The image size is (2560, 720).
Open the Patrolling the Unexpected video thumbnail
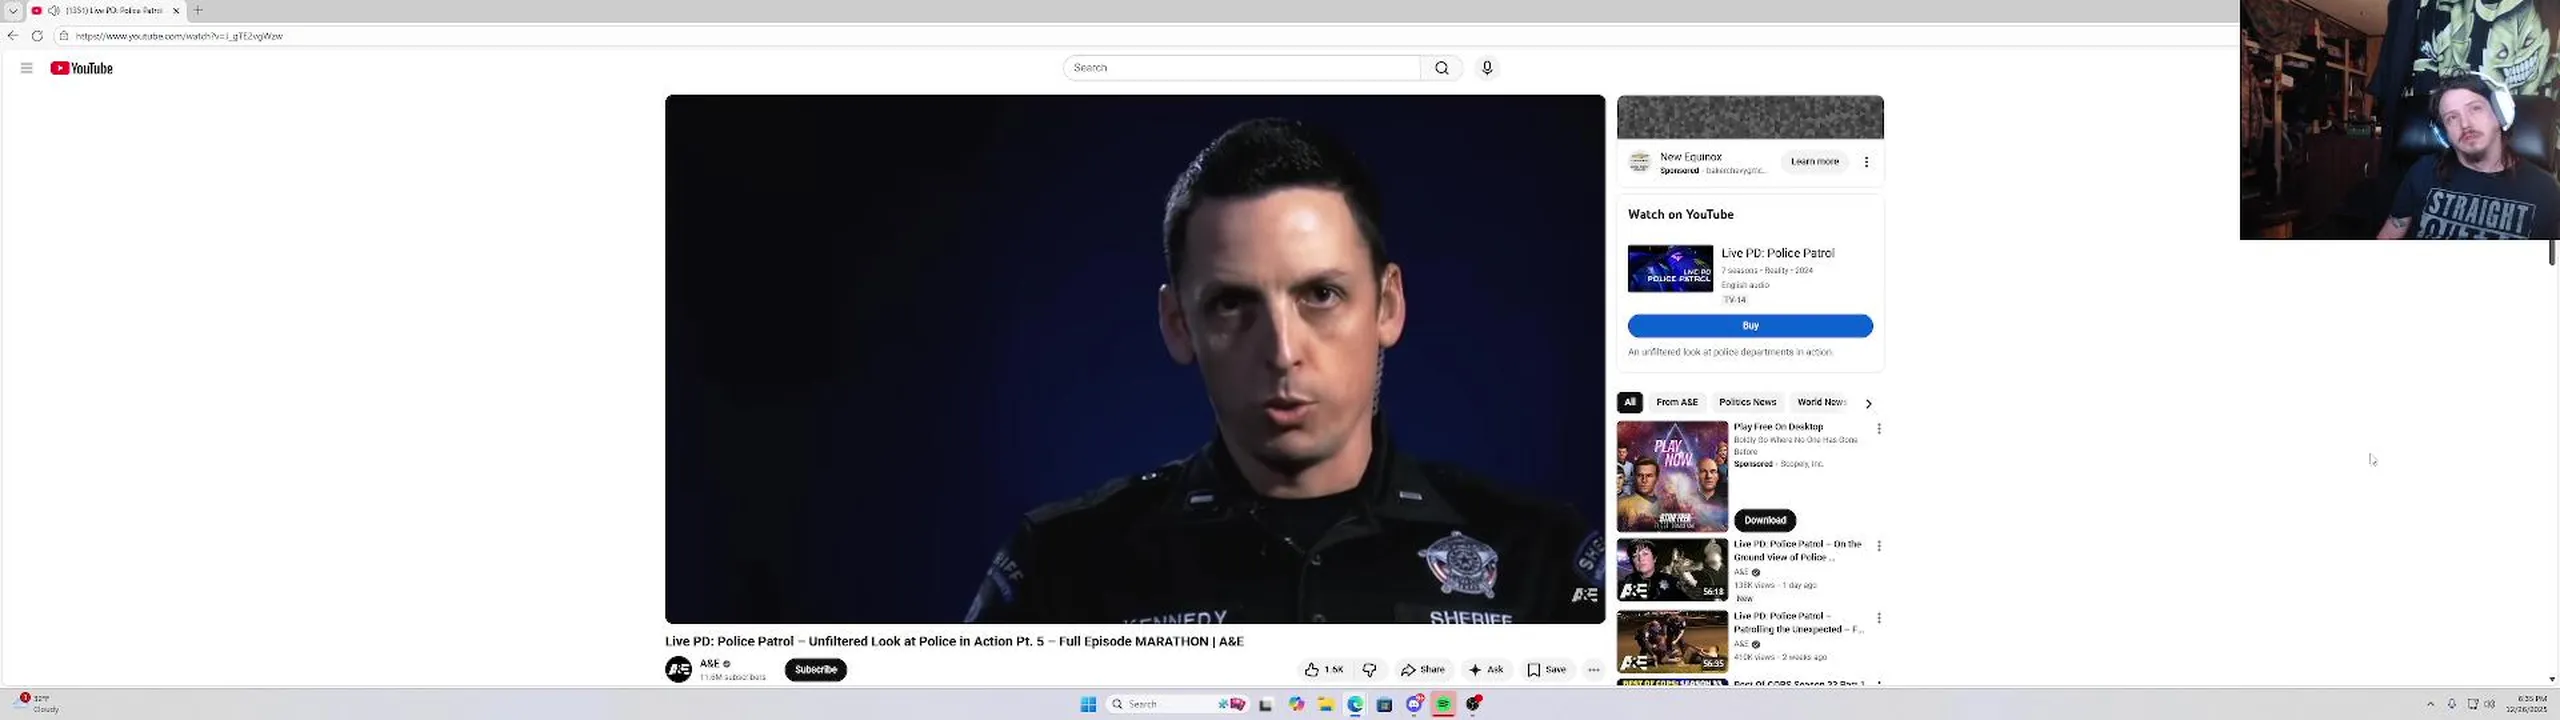tap(1672, 641)
